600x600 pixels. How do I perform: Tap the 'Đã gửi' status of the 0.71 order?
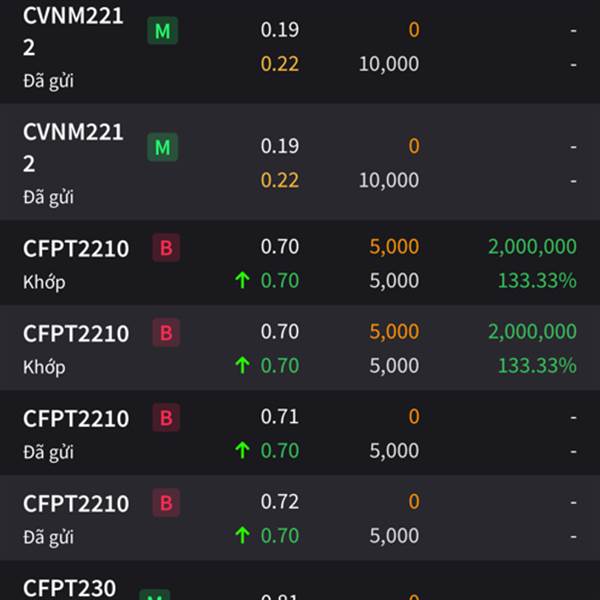pos(49,452)
